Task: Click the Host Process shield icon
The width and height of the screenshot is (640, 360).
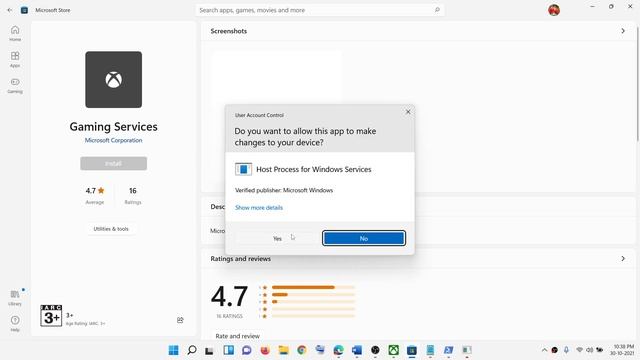Action: [243, 169]
